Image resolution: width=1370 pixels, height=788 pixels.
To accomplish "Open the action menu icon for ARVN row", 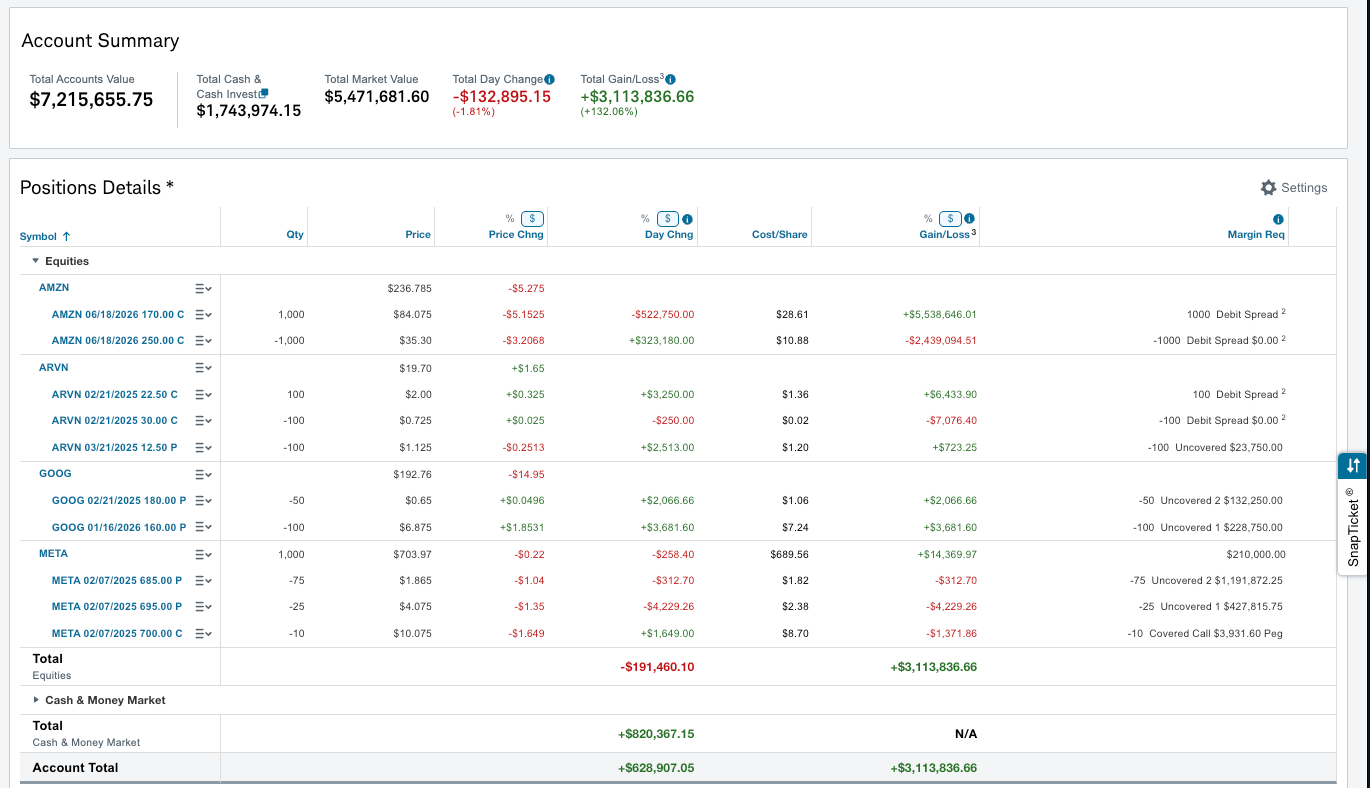I will point(203,368).
